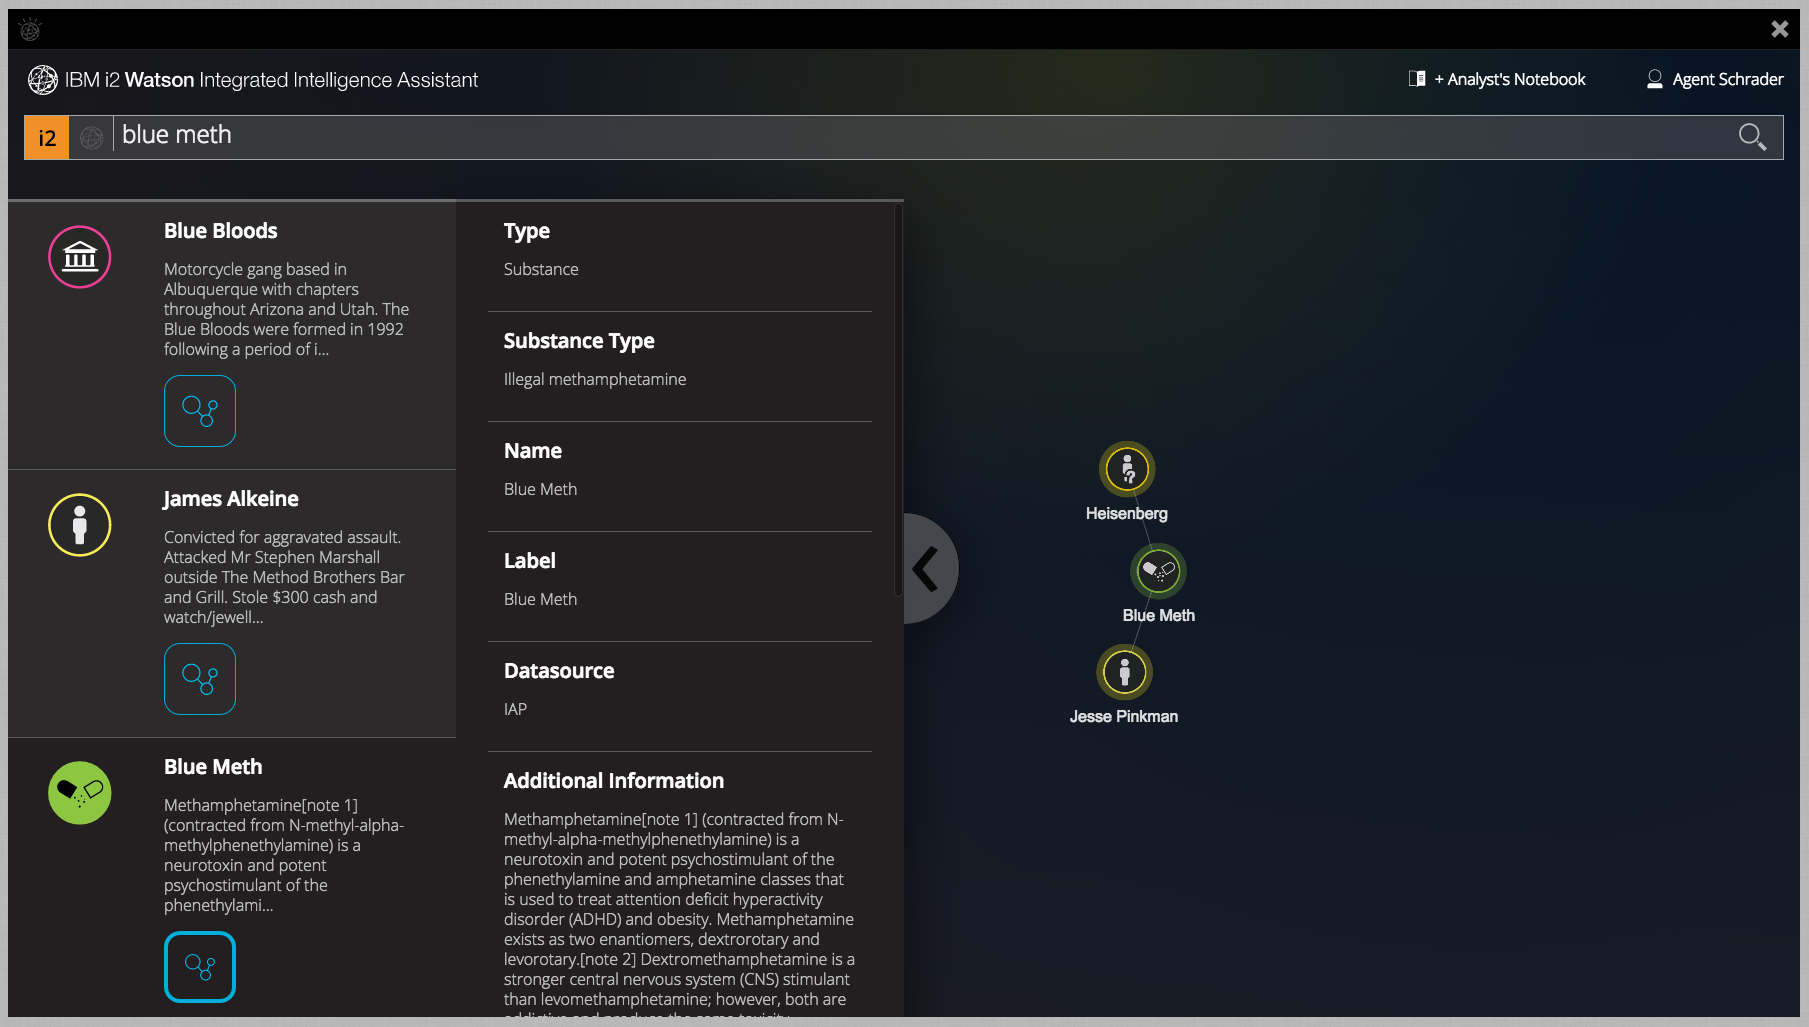Show network graph for James Alkeine
This screenshot has height=1027, width=1809.
200,679
